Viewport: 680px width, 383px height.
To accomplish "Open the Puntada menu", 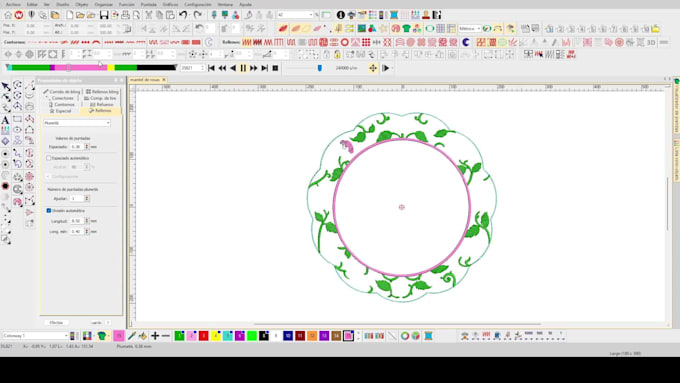I will tap(148, 4).
